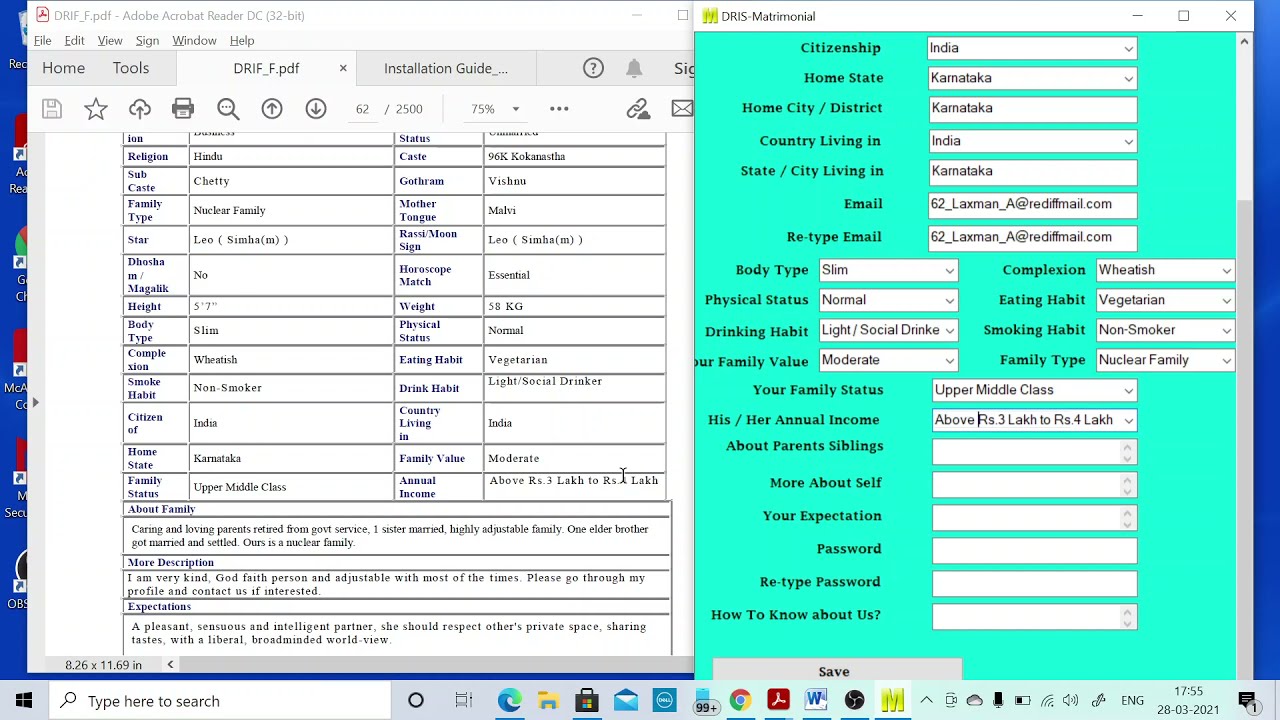Open the File menu in Acrobat
The width and height of the screenshot is (1280, 720).
[43, 40]
